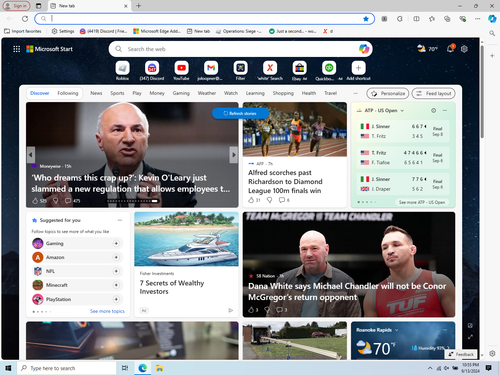Open the Edge sidebar search icon
500x375 pixels.
pyautogui.click(x=492, y=33)
